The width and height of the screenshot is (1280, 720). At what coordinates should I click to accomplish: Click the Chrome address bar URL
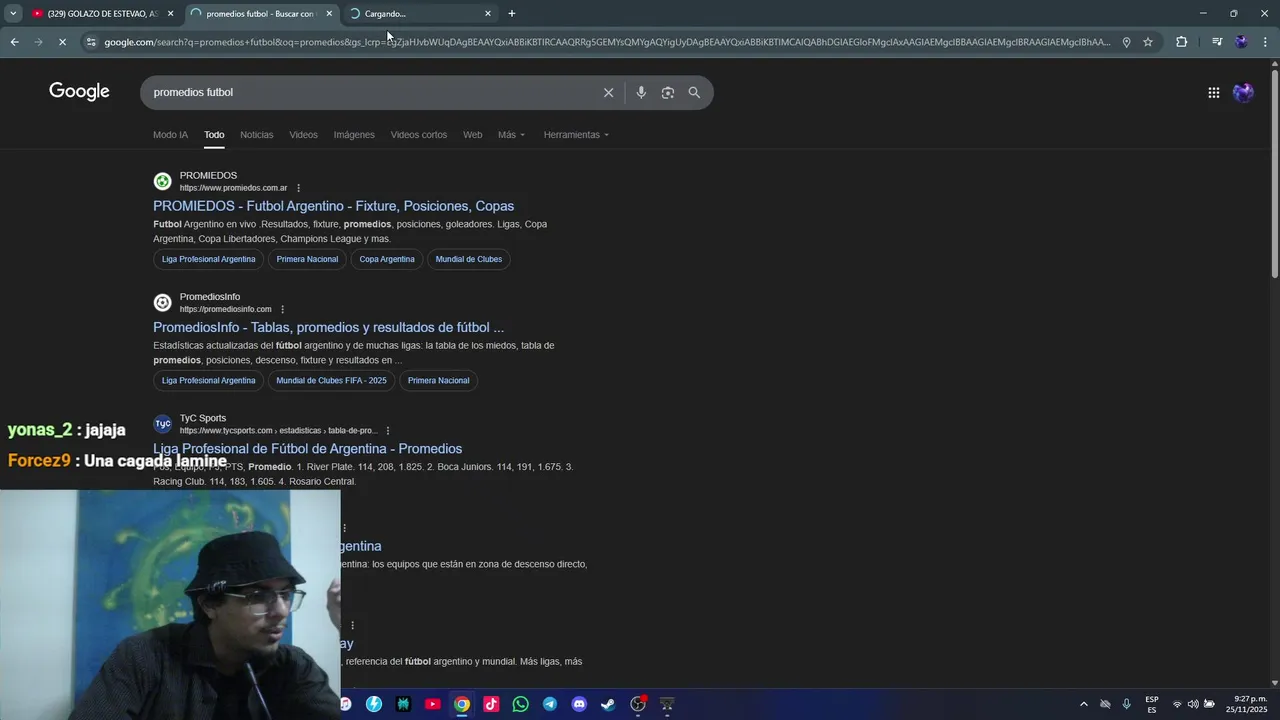[607, 42]
